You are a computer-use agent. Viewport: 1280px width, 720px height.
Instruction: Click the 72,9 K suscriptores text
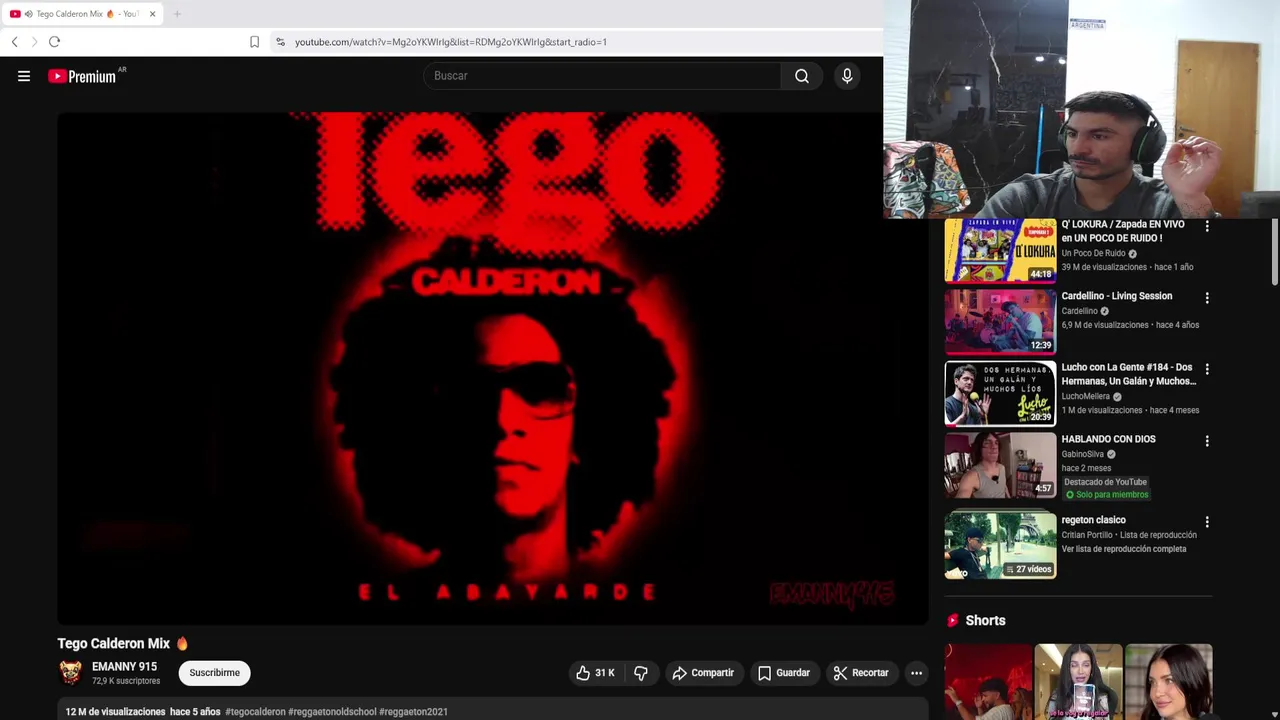click(126, 681)
